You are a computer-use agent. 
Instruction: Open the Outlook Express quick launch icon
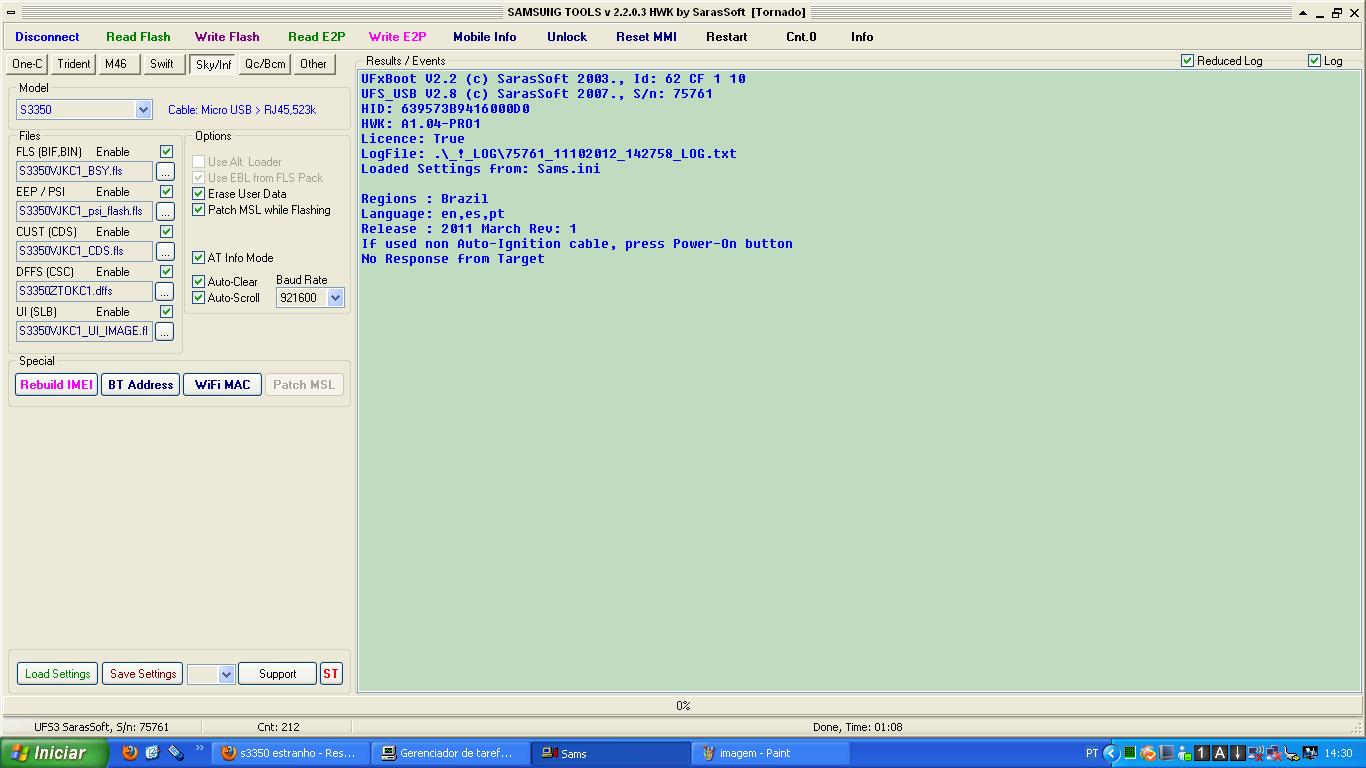coord(152,753)
